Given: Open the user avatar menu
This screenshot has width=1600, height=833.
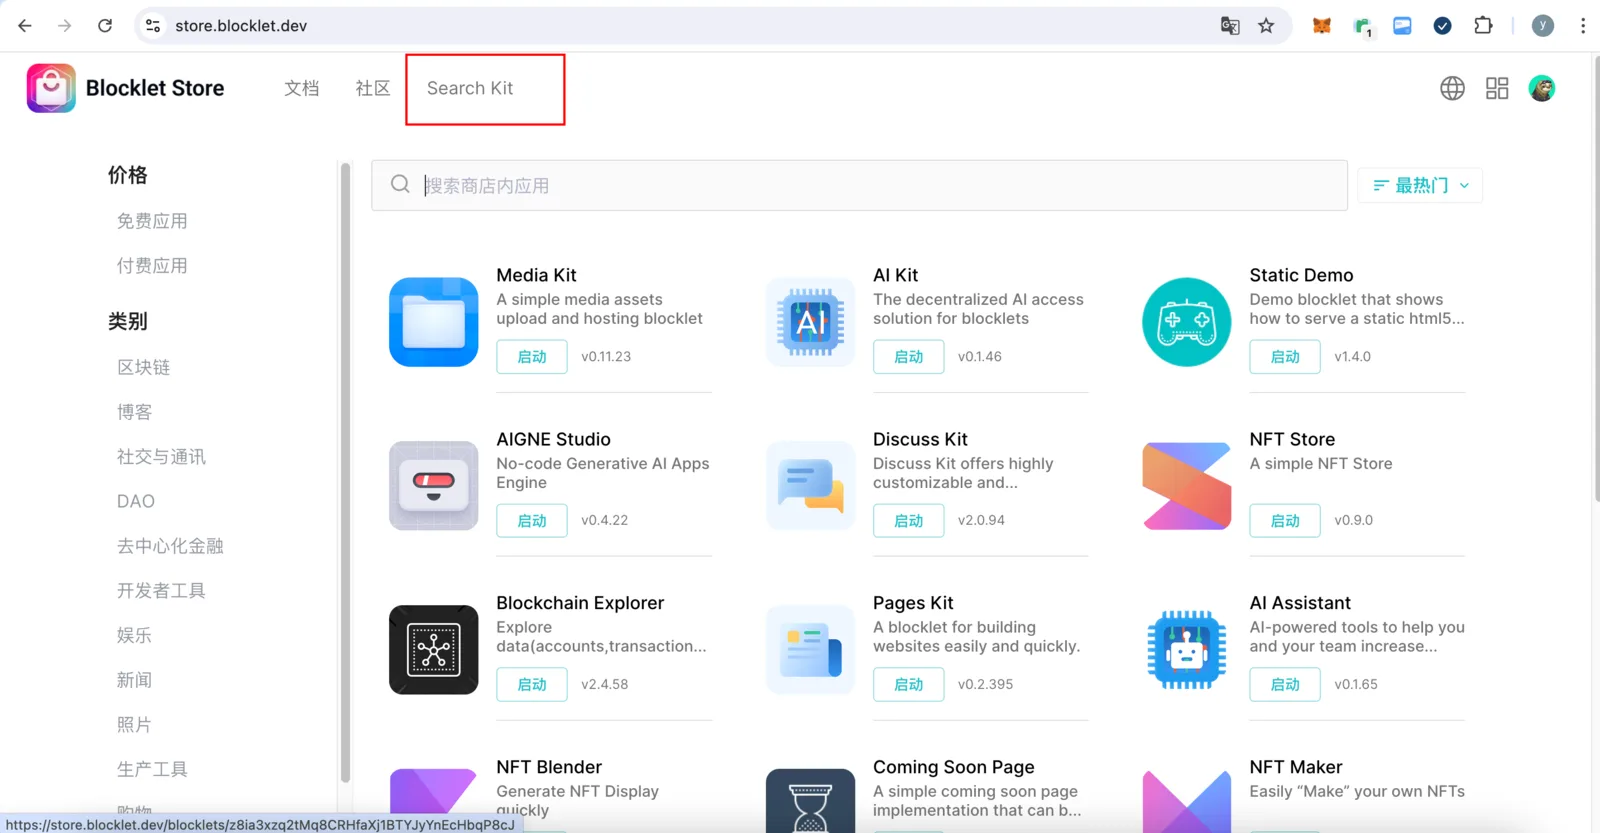Looking at the screenshot, I should tap(1542, 88).
